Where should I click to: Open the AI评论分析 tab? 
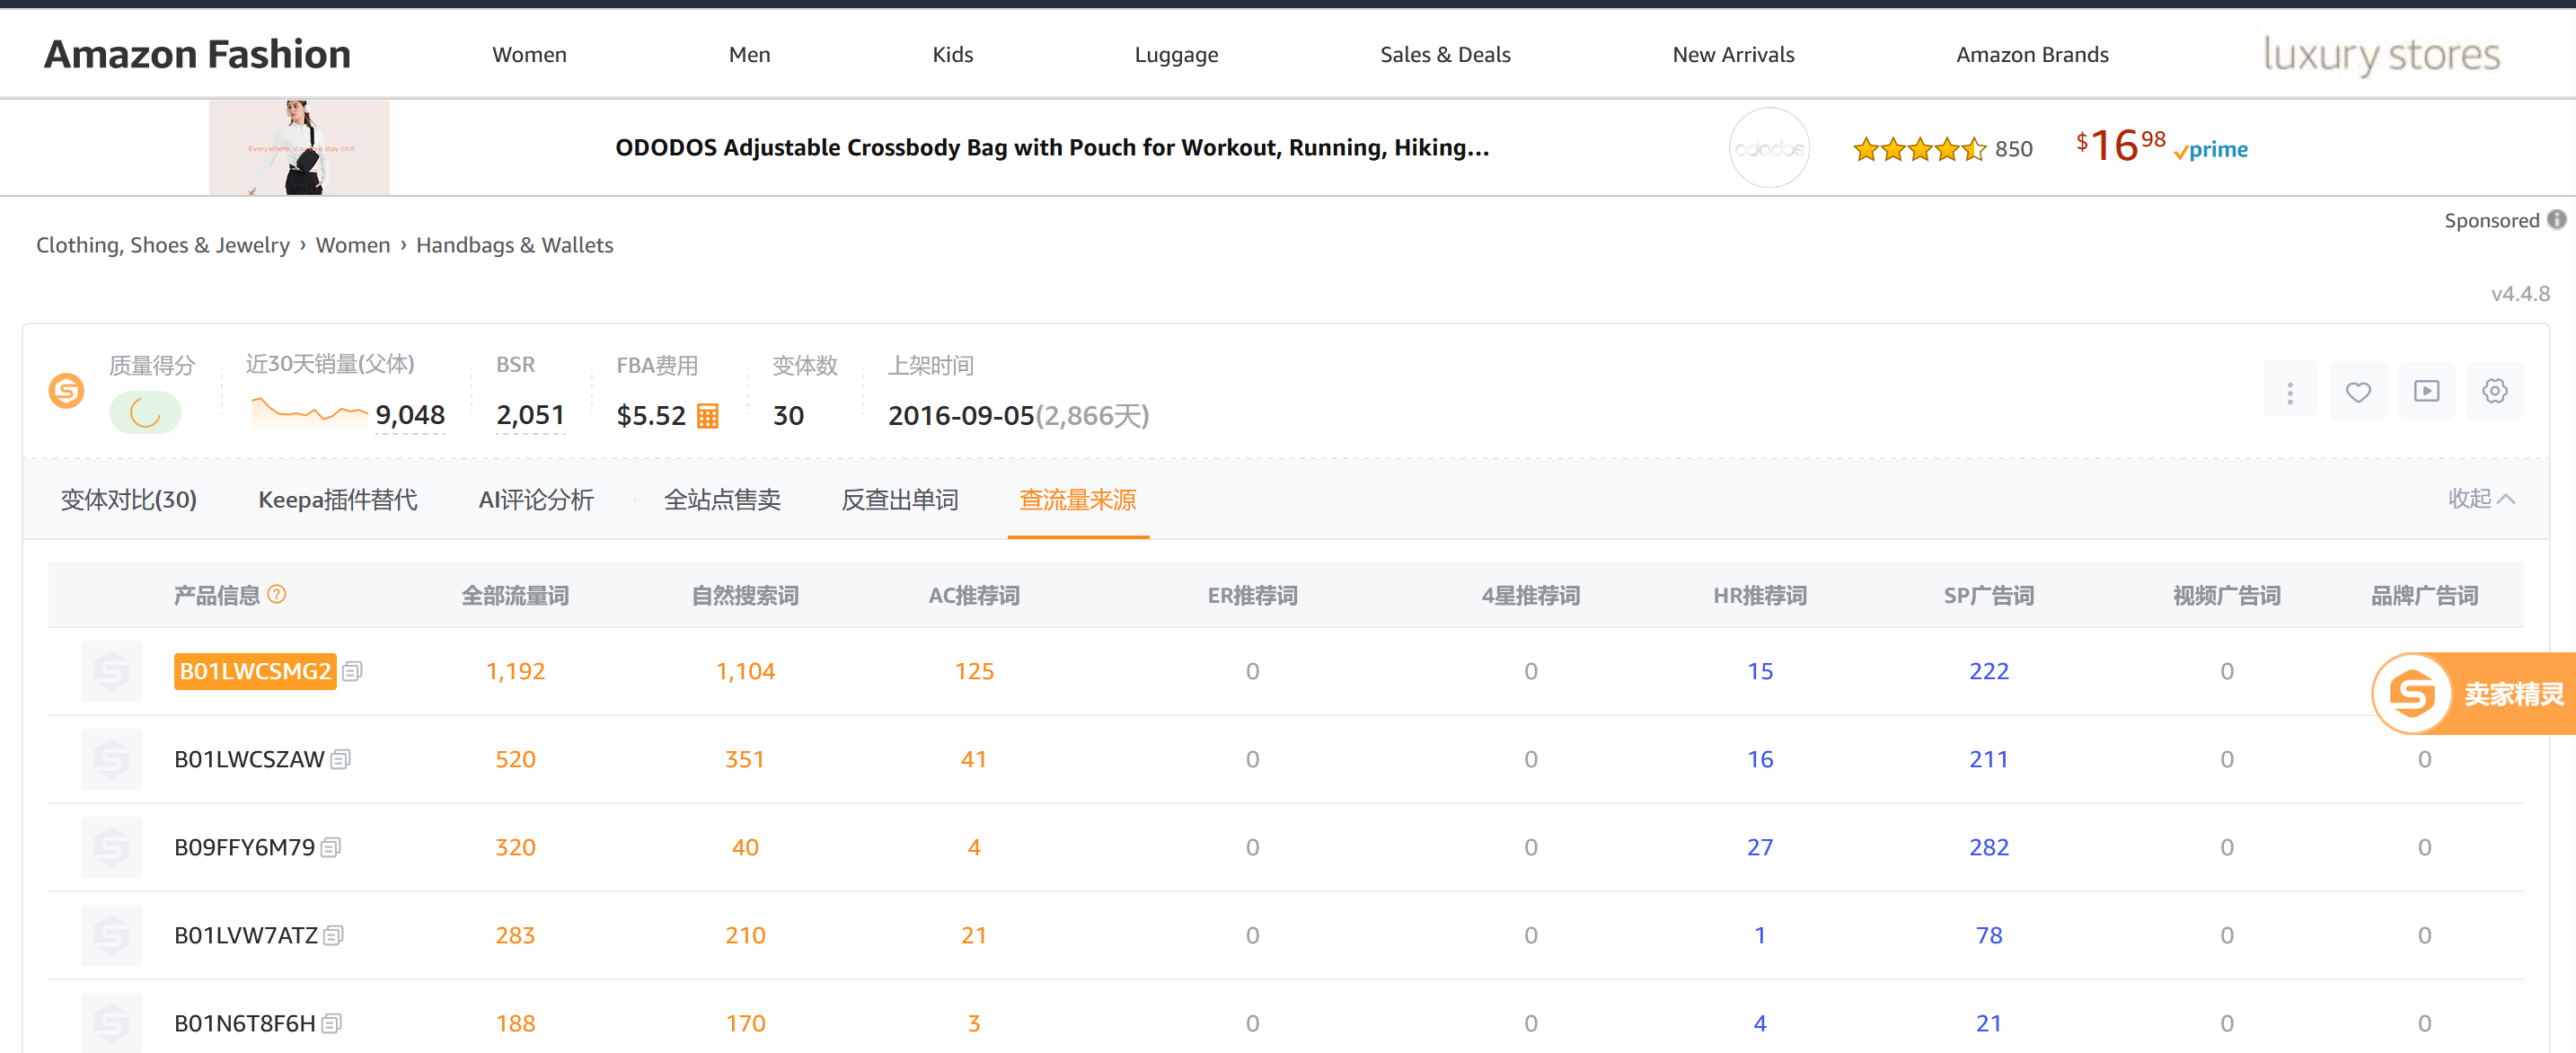[536, 499]
